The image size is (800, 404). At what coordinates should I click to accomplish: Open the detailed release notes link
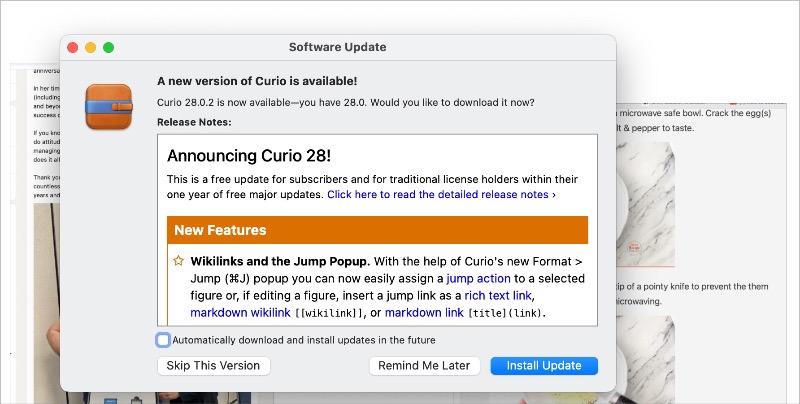[x=441, y=194]
